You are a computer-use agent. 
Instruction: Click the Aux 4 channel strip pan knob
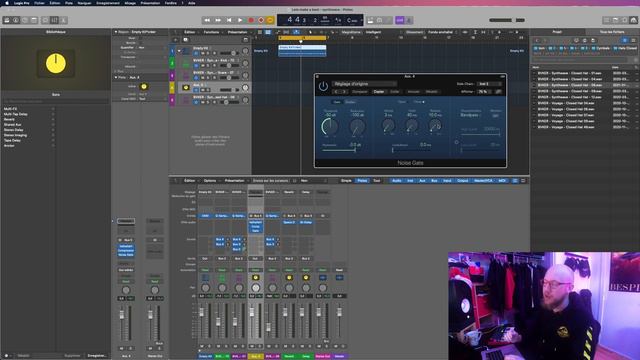point(256,288)
